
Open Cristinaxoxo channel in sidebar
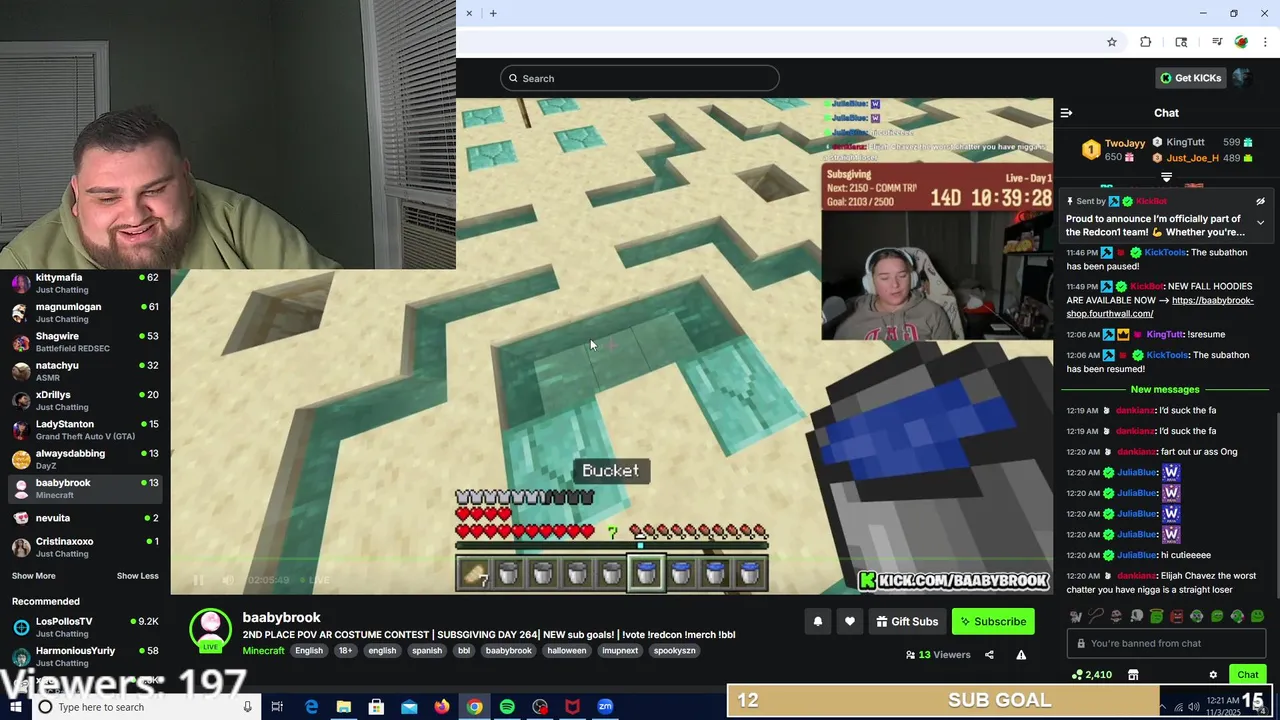(85, 547)
